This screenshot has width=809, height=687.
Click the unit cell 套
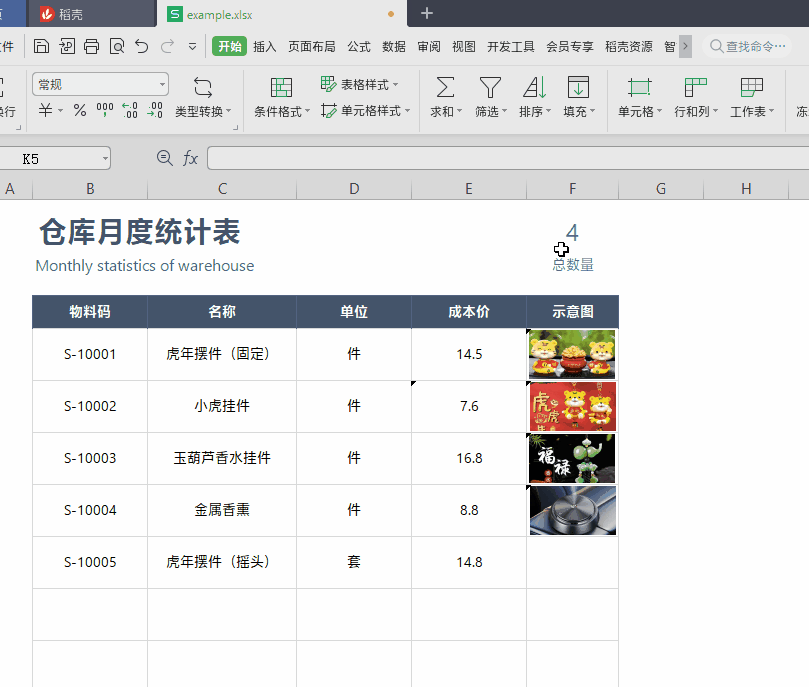[x=354, y=562]
